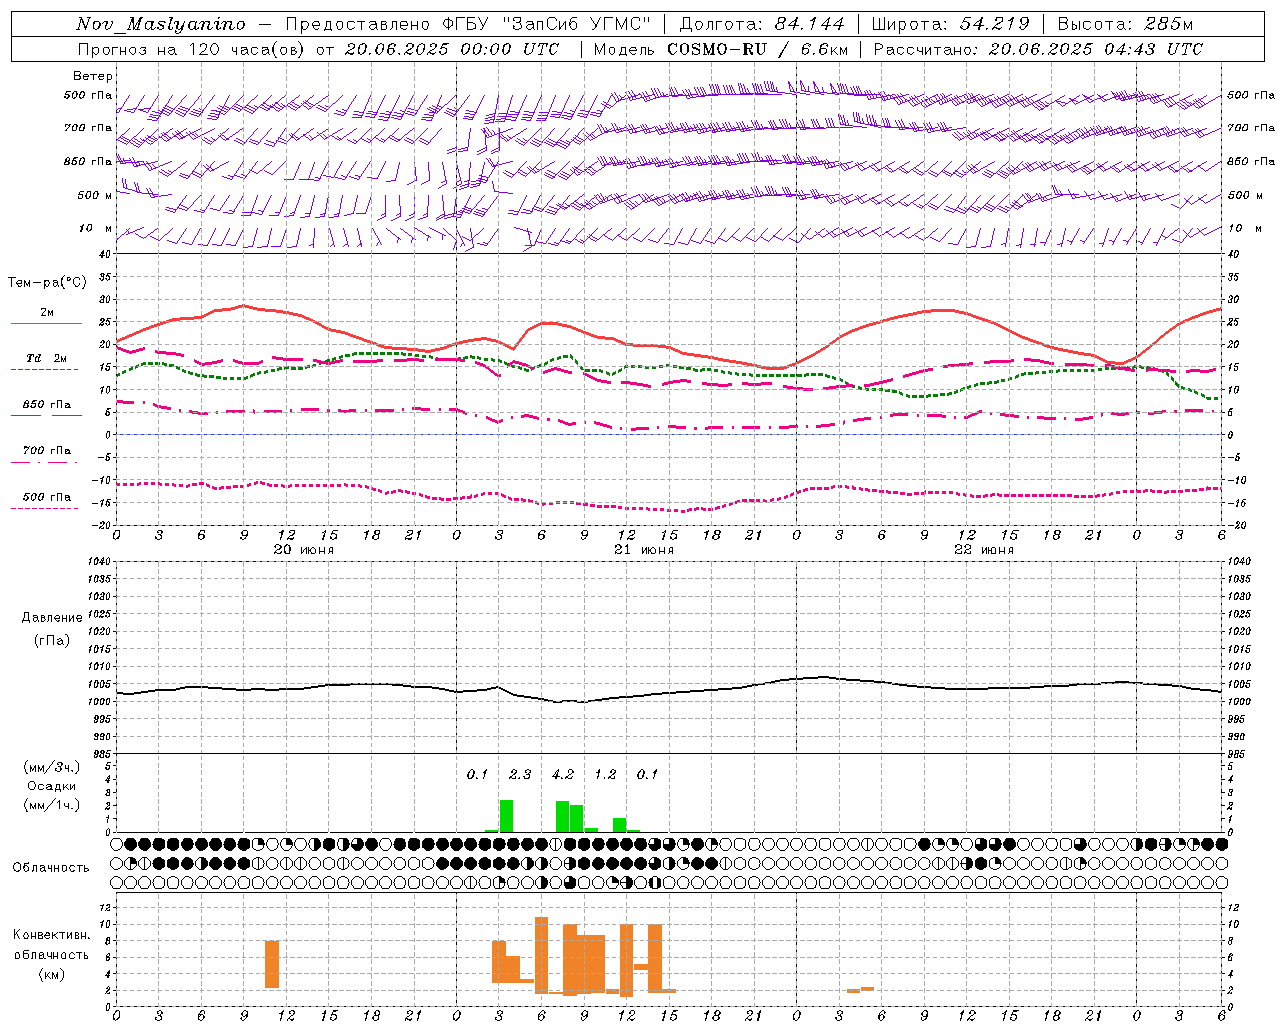This screenshot has width=1280, height=1024.
Task: Click the forecast start 20.06.2025 00:00 UTC
Action: click(x=453, y=49)
